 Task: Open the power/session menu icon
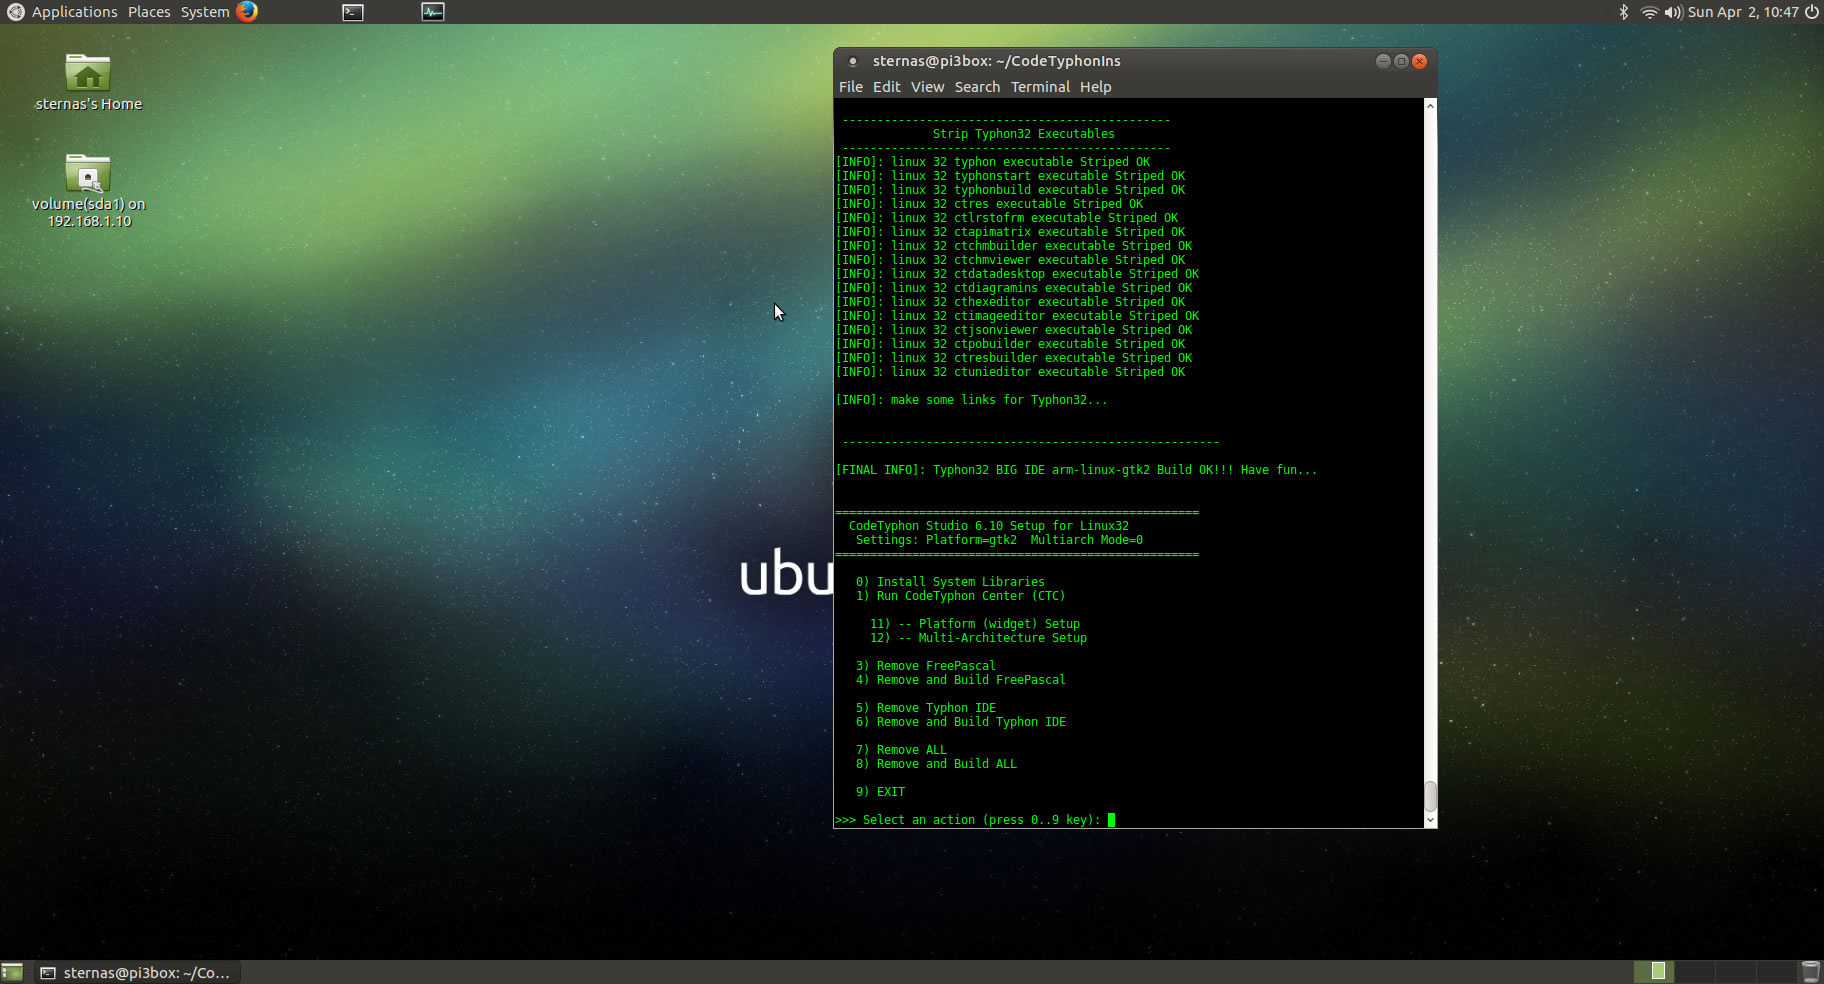[x=1811, y=12]
